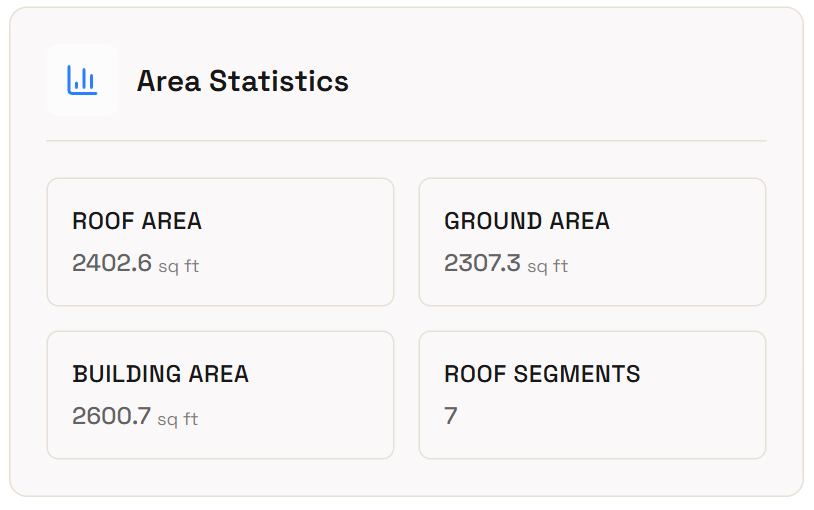Click the 2600.7 building area value

pos(111,416)
